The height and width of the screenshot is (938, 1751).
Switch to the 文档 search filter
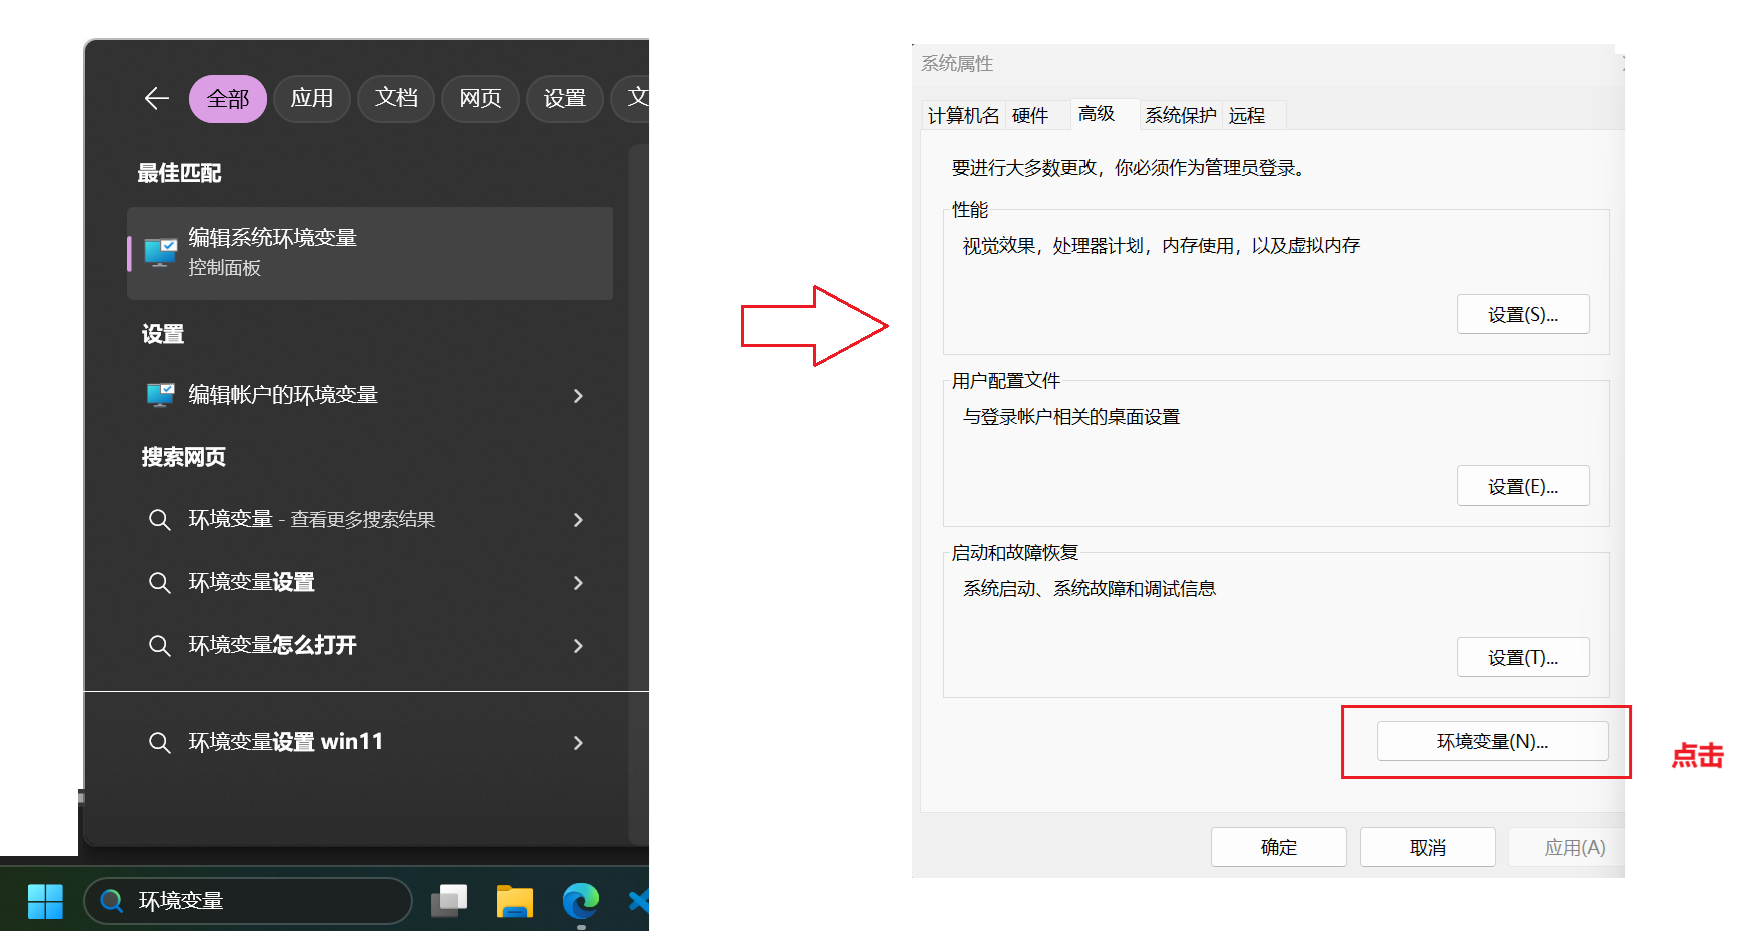point(396,99)
